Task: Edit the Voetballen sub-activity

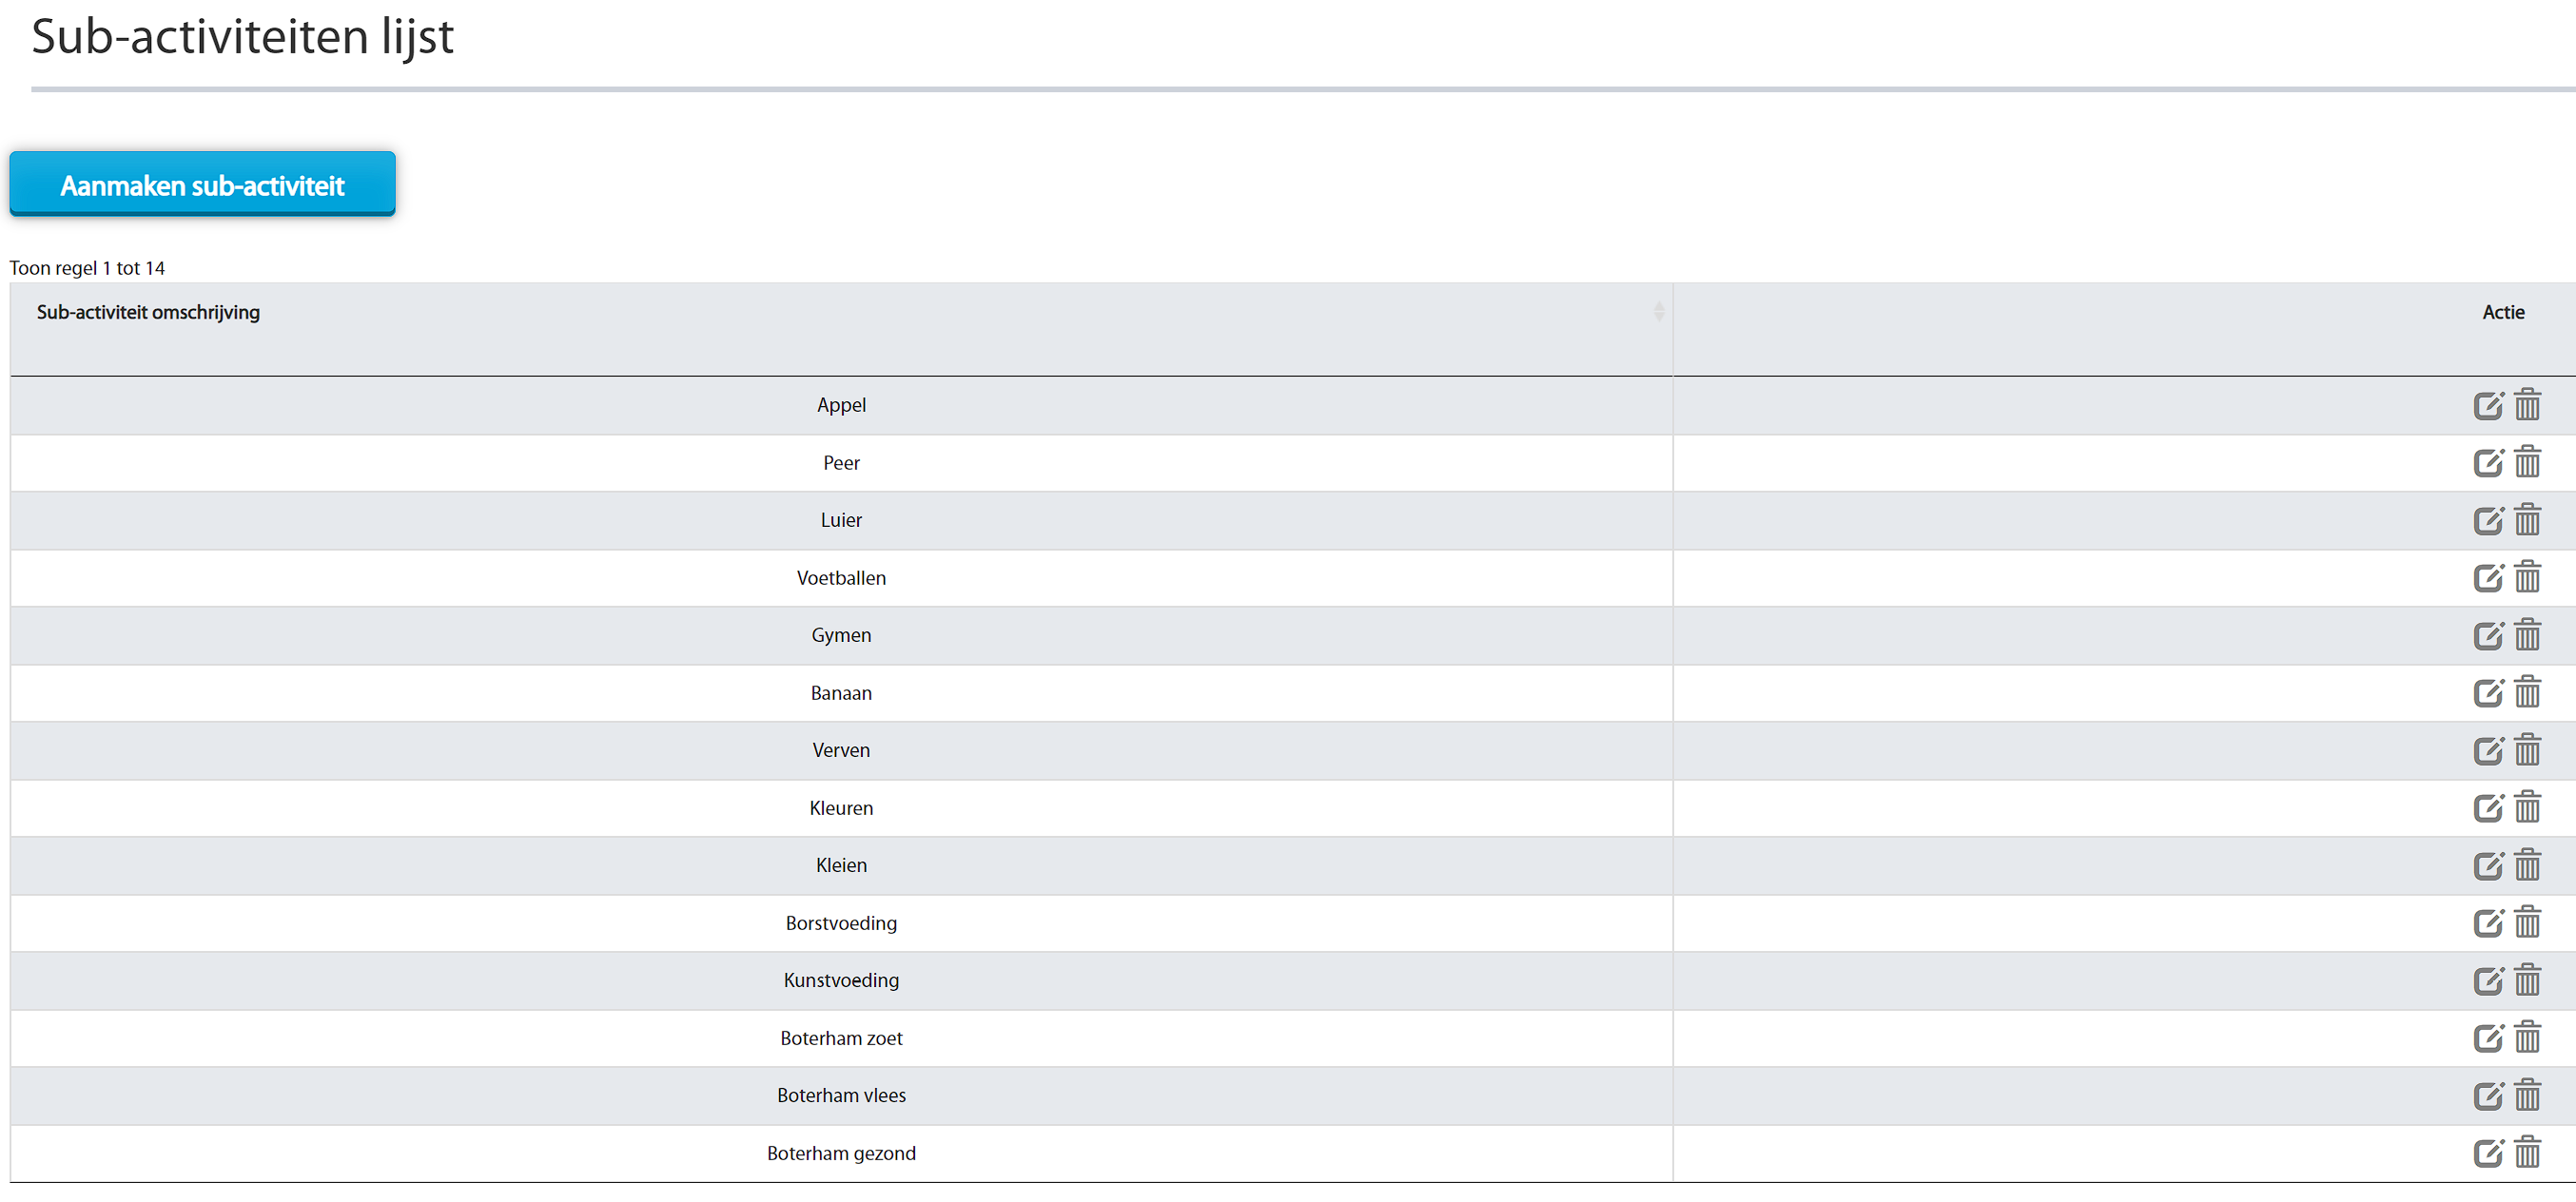Action: click(2488, 578)
